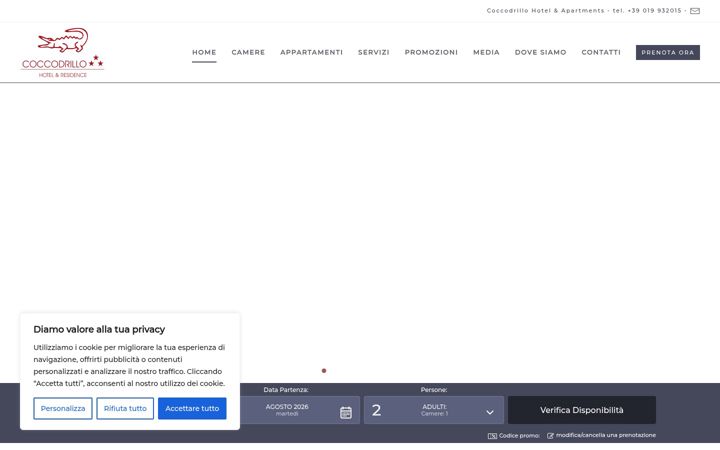The width and height of the screenshot is (720, 450).
Task: Open the HOME menu item
Action: (x=204, y=52)
